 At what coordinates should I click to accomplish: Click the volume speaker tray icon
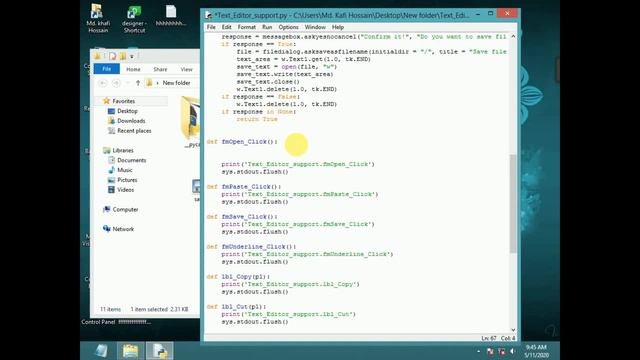pyautogui.click(x=513, y=351)
